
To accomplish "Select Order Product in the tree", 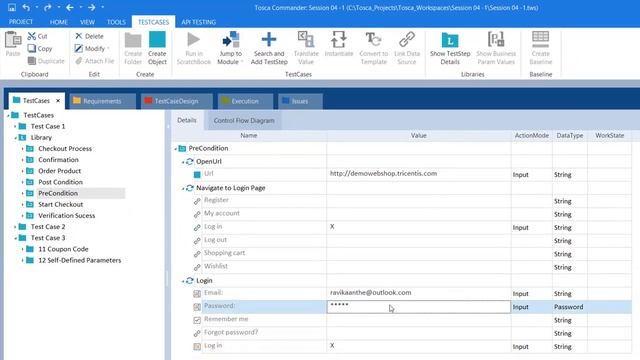I will pos(60,171).
